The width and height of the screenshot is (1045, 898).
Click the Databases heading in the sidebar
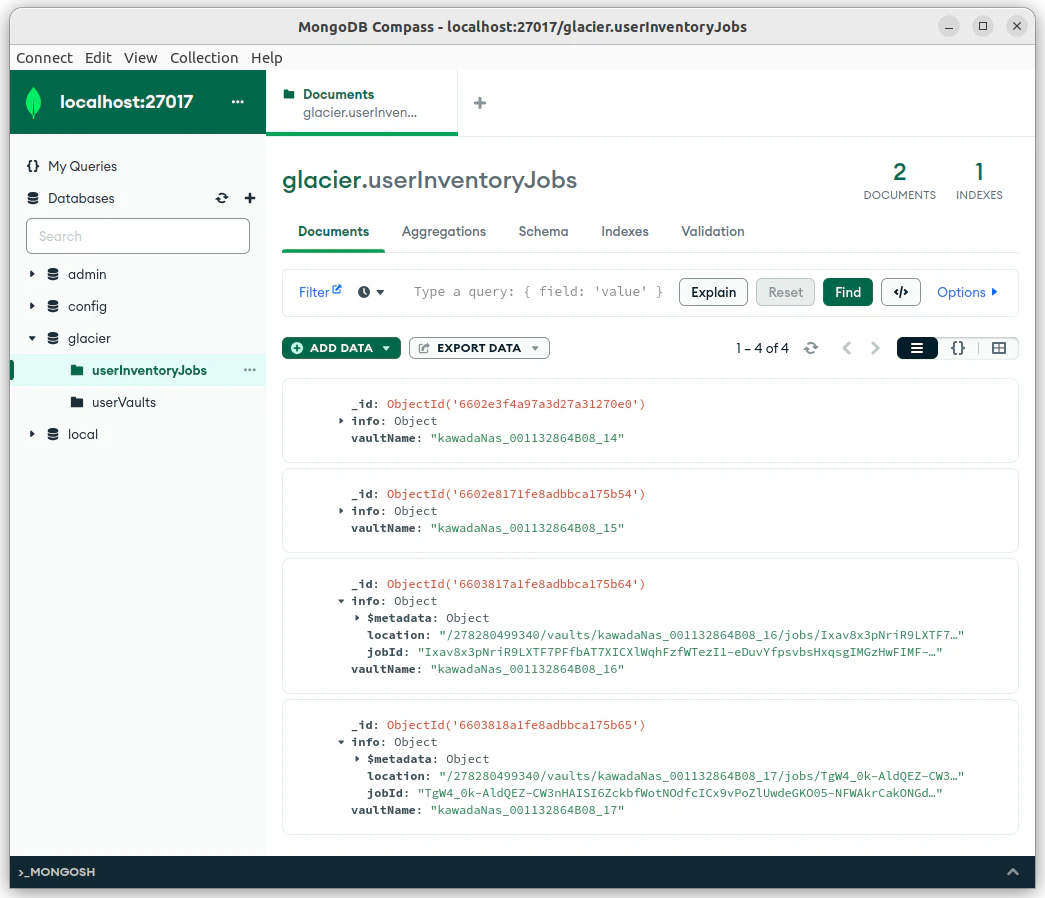81,198
